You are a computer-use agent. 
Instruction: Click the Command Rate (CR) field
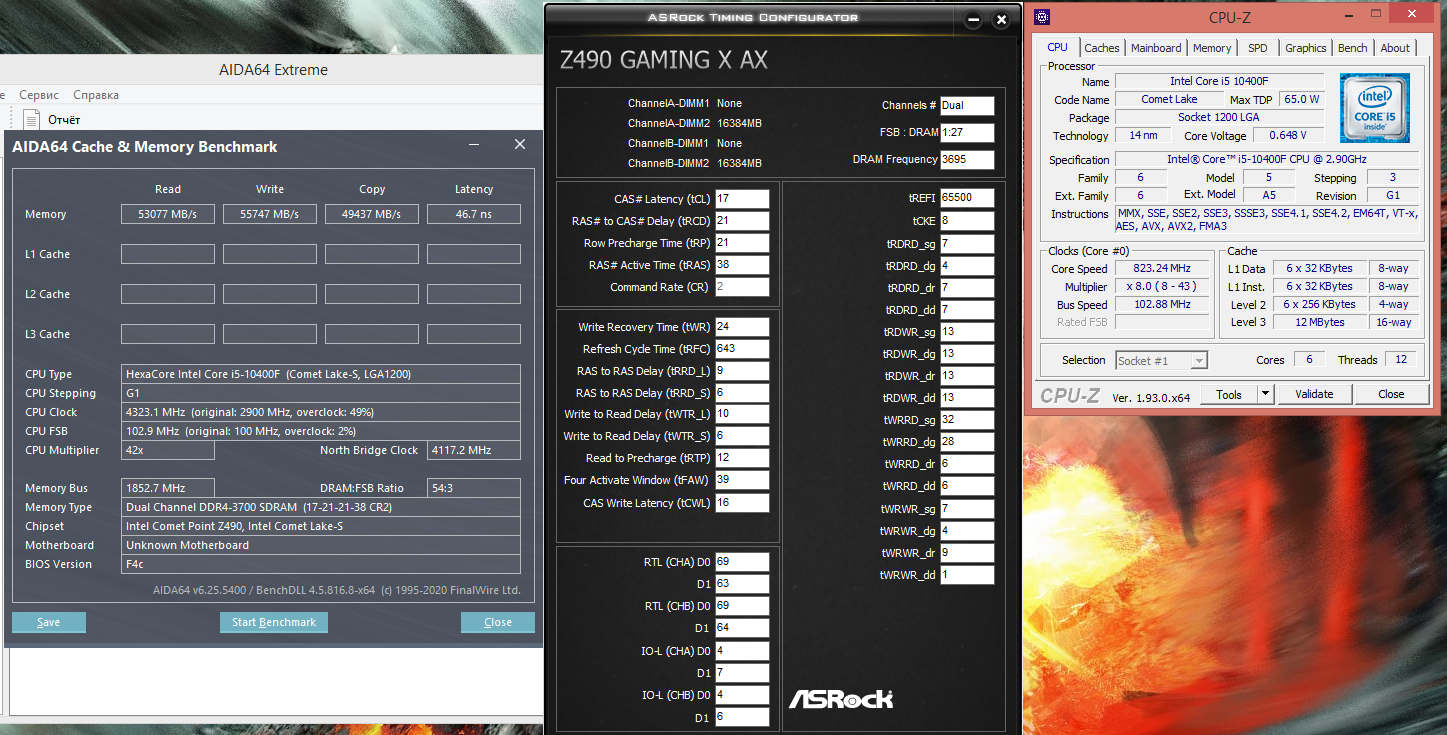pyautogui.click(x=743, y=287)
